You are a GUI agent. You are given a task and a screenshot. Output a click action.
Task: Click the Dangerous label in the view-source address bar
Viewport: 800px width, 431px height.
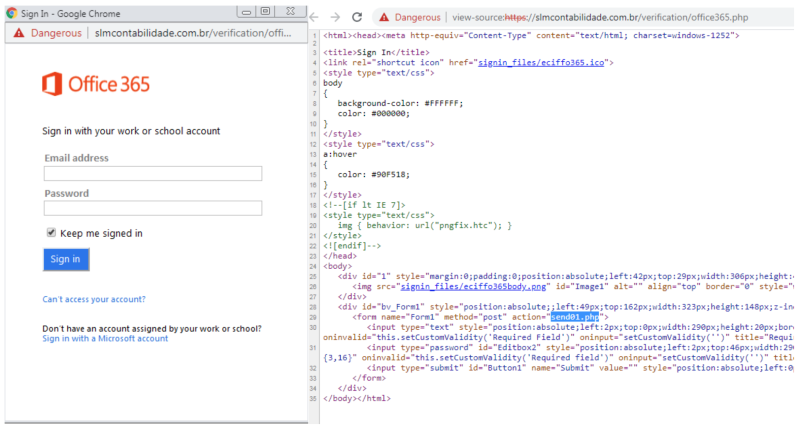pos(417,17)
